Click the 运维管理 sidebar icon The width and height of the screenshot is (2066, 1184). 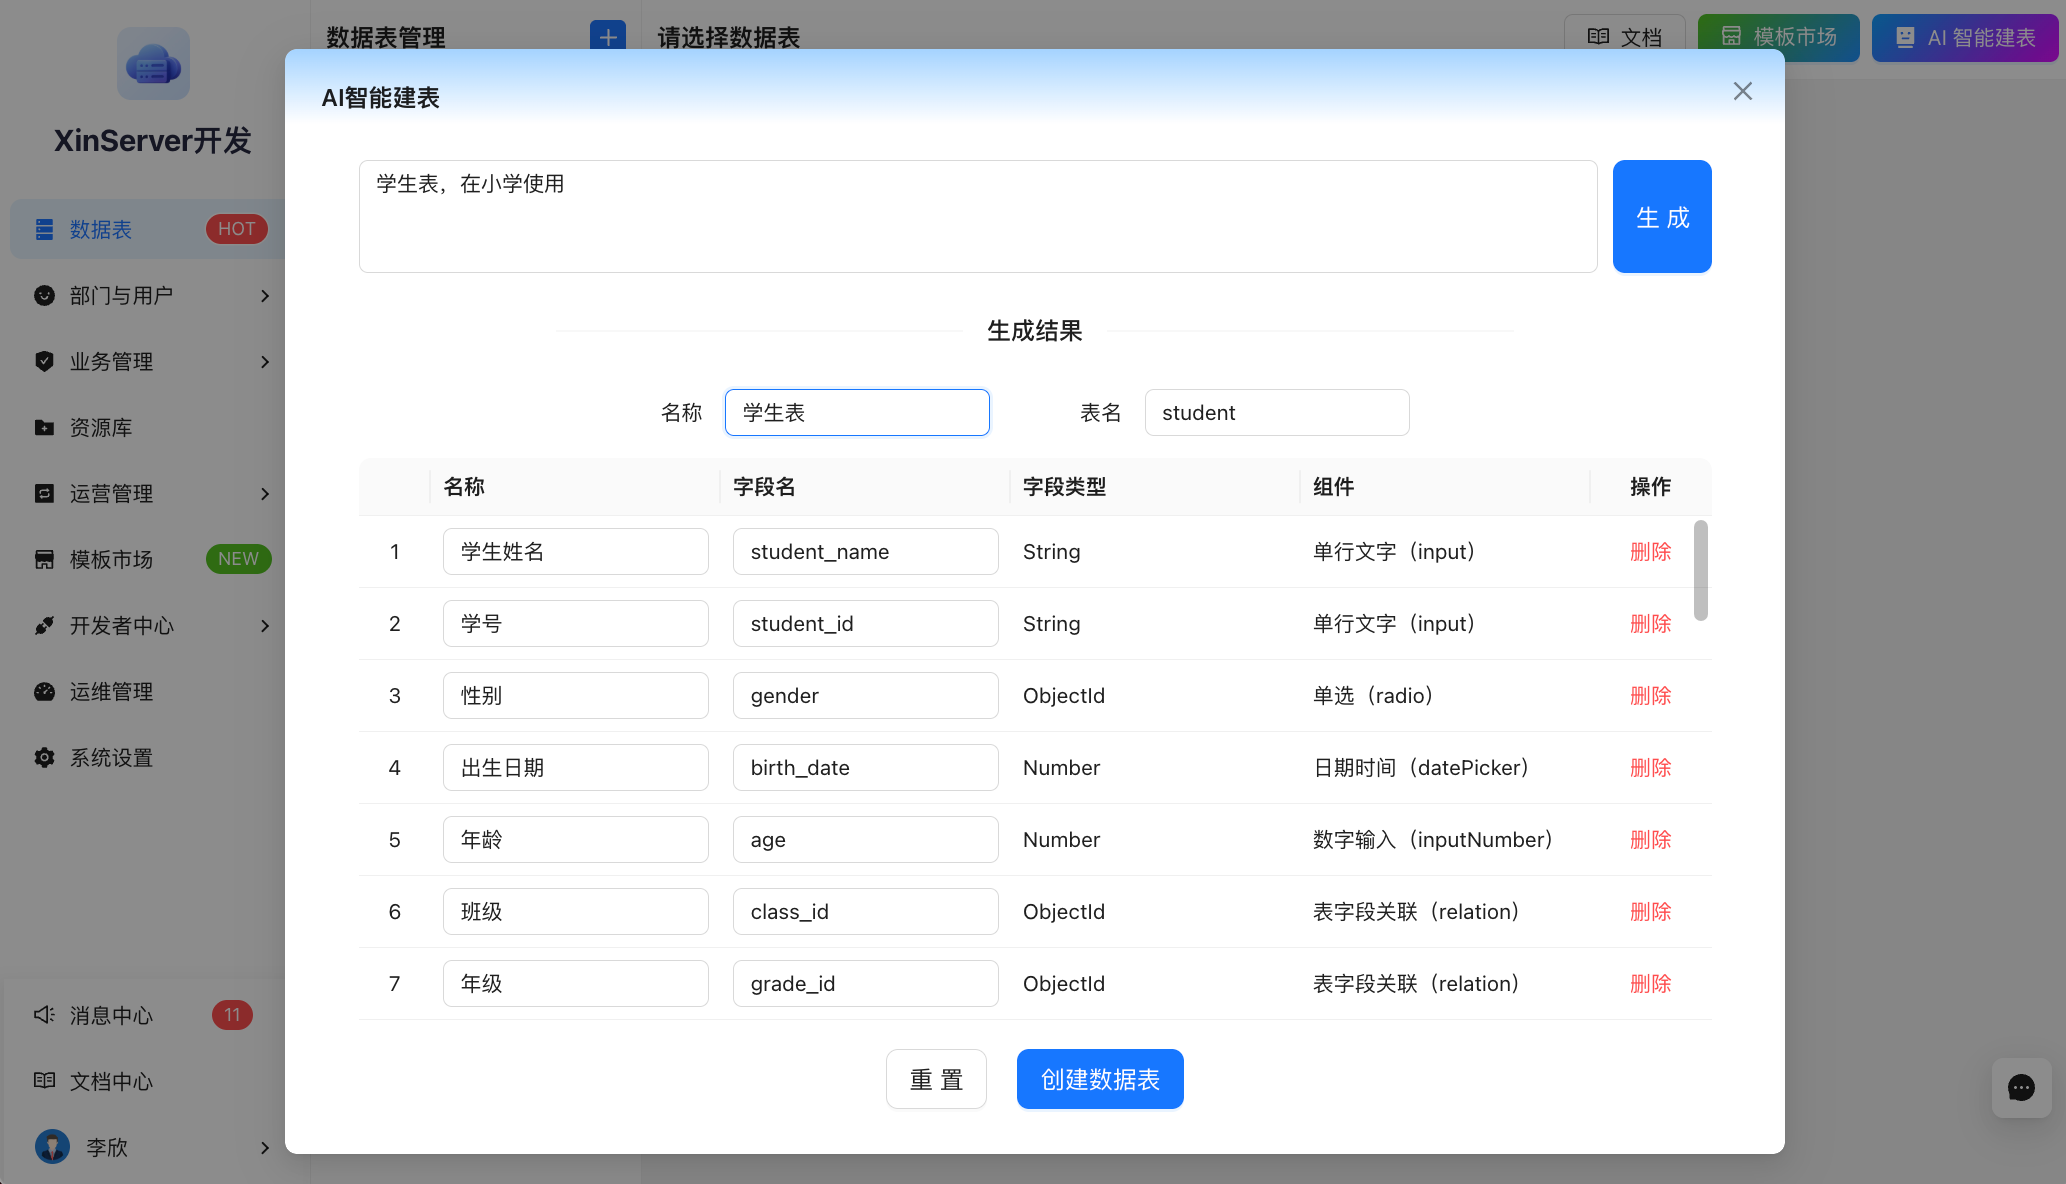click(44, 691)
